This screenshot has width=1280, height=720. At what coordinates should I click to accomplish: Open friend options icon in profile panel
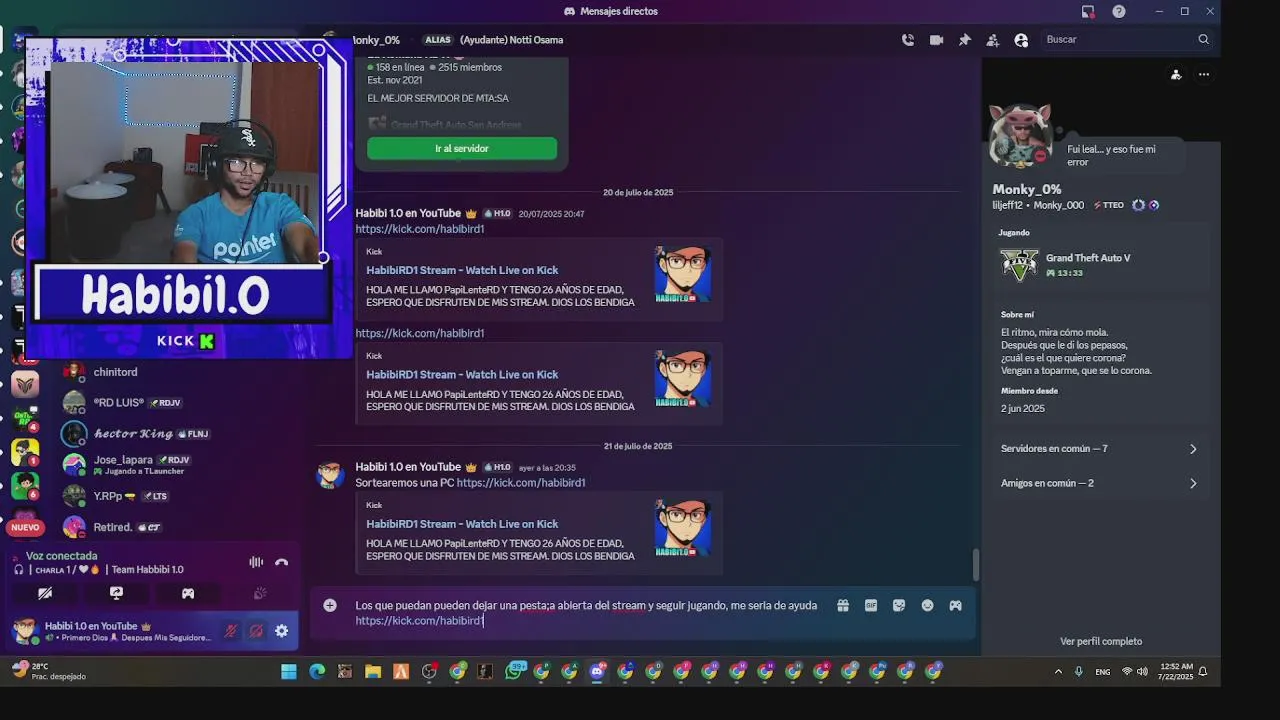tap(1176, 74)
